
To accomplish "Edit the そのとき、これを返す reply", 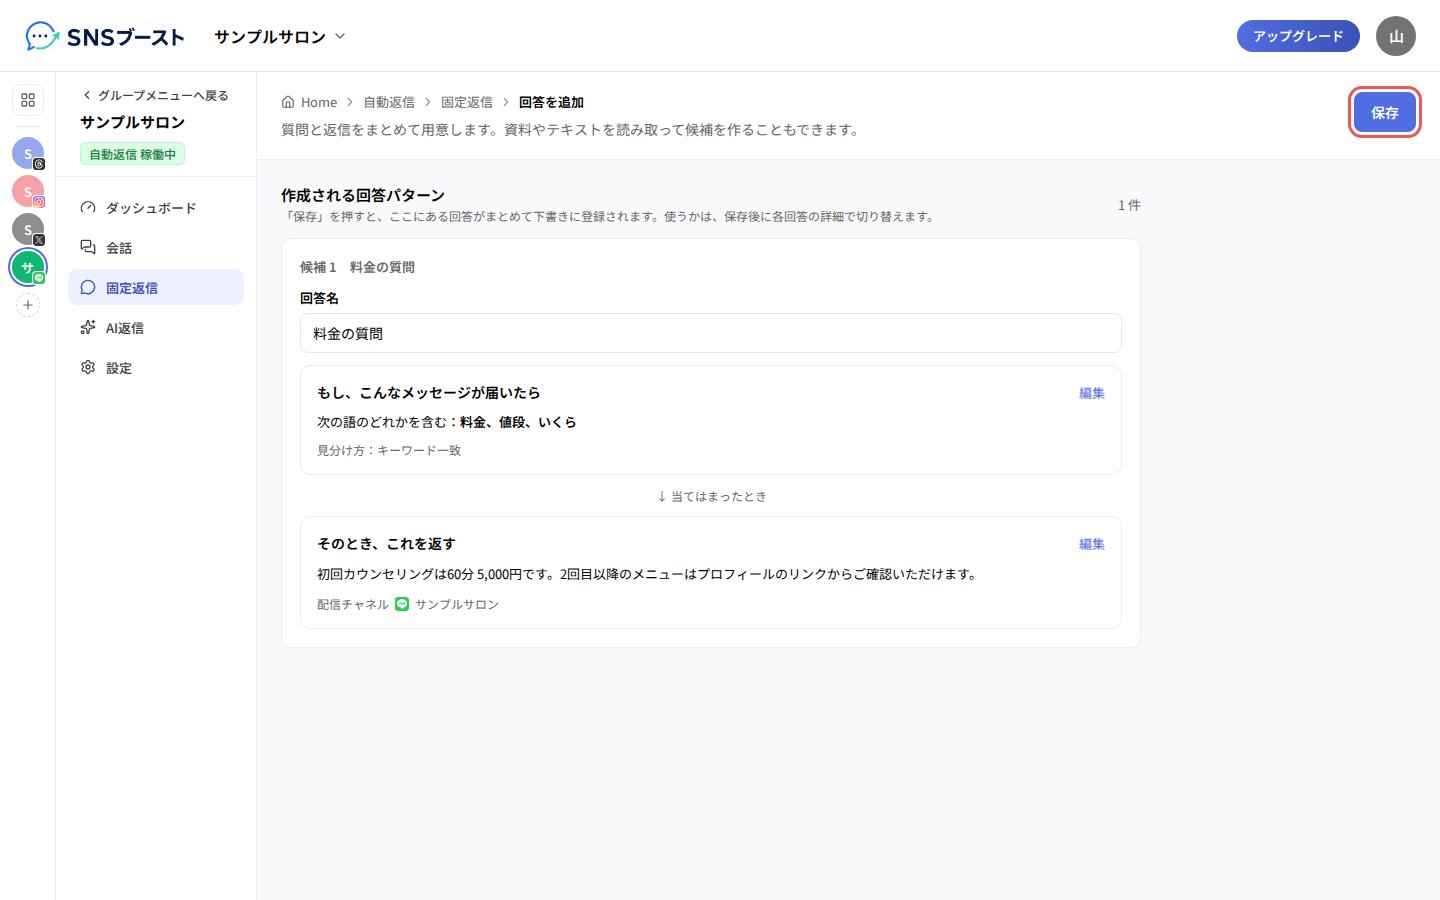I will pyautogui.click(x=1092, y=544).
